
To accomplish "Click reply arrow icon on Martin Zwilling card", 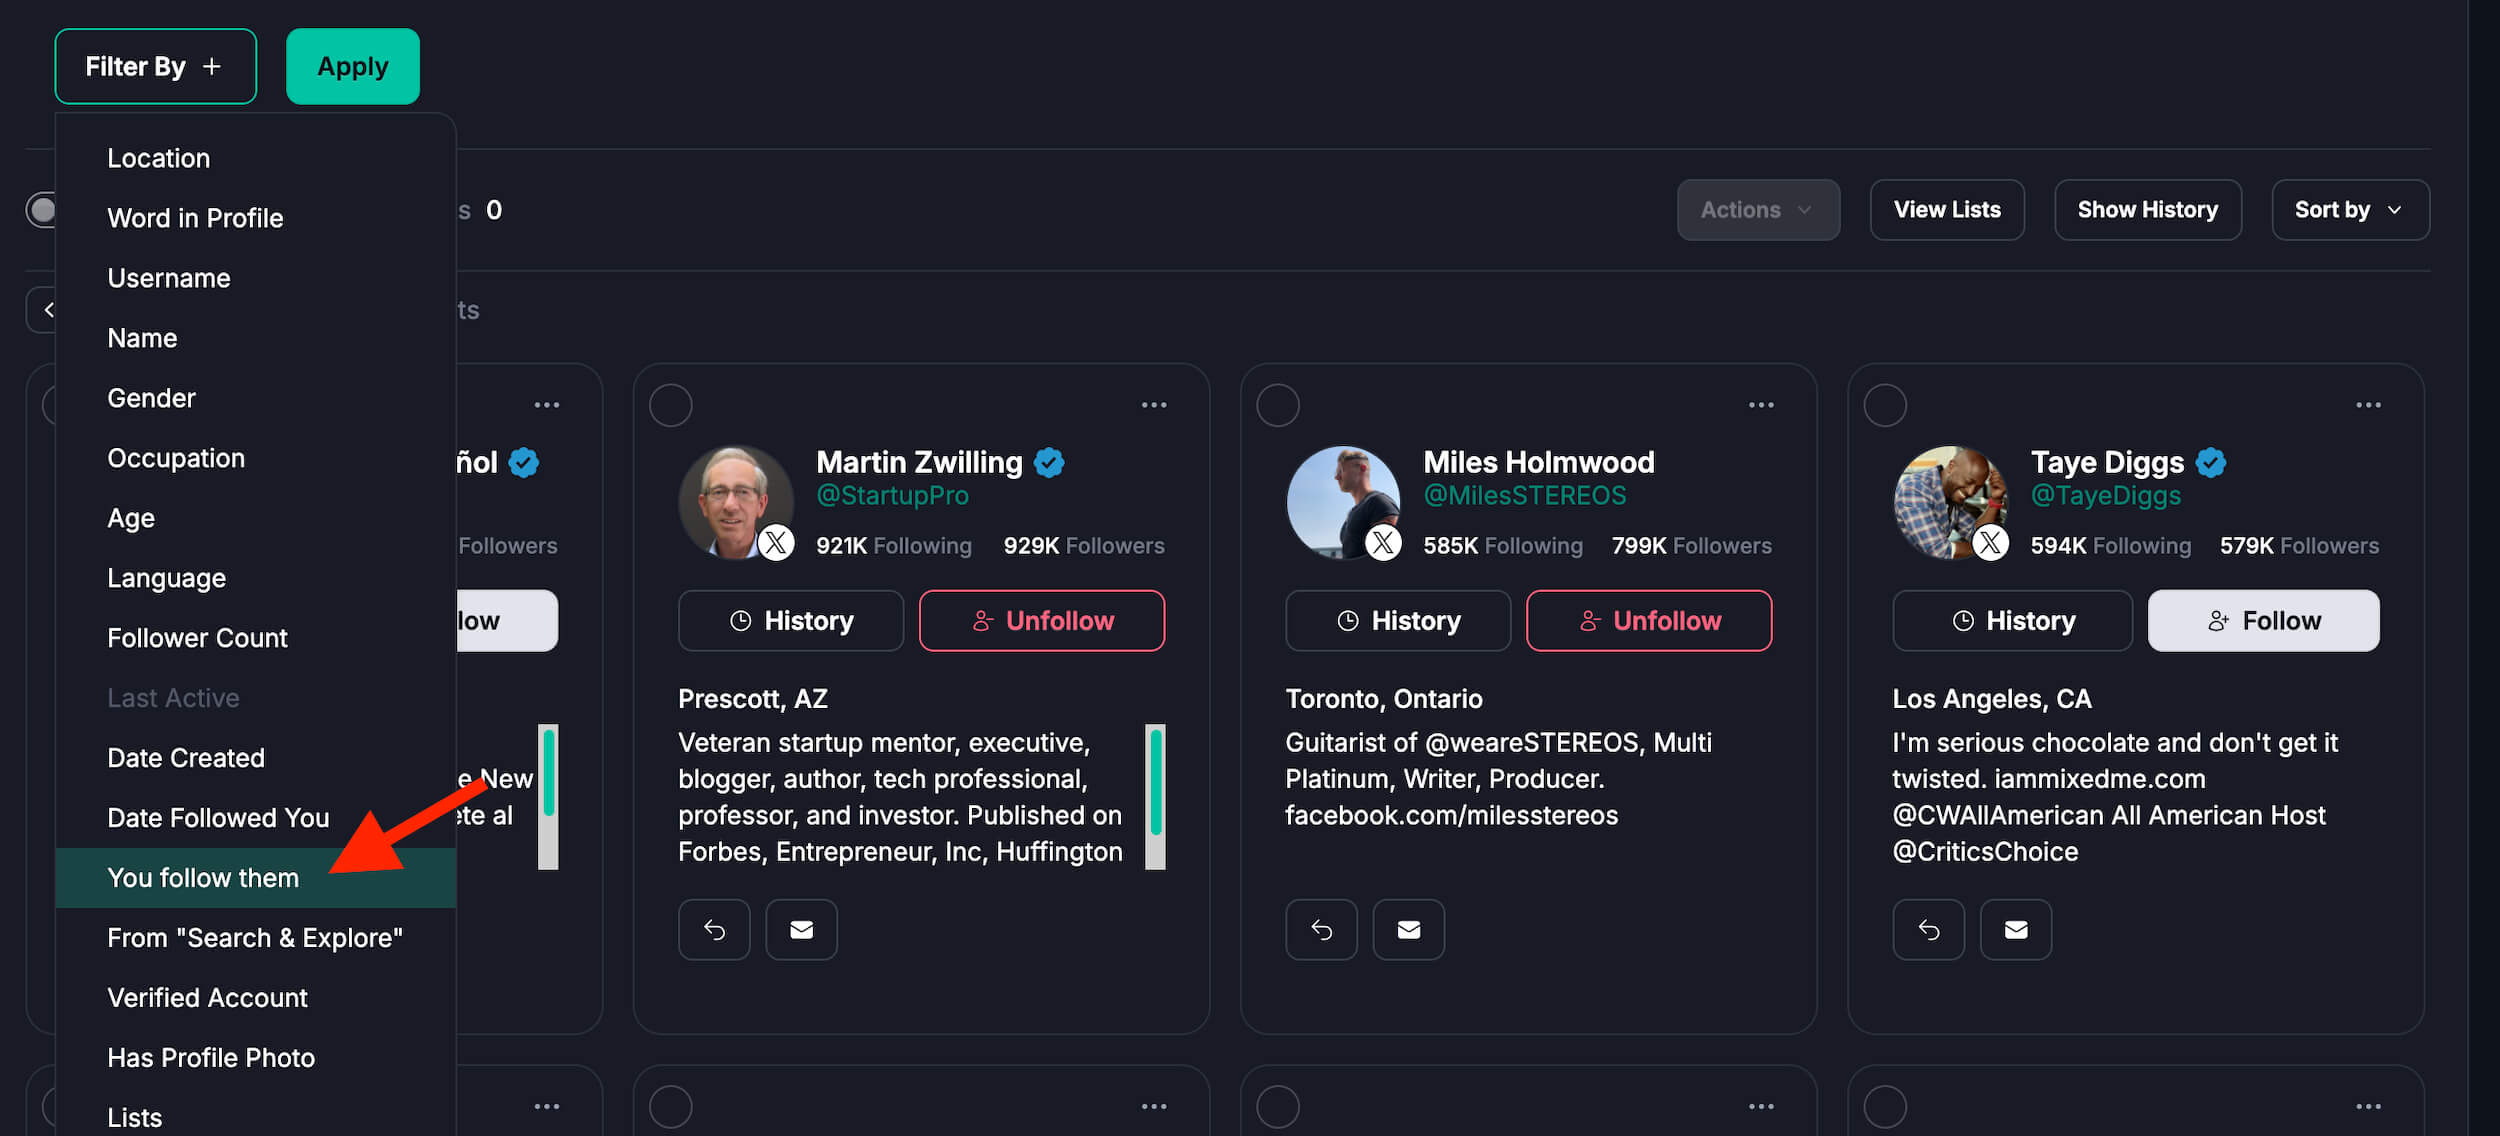I will [x=714, y=930].
